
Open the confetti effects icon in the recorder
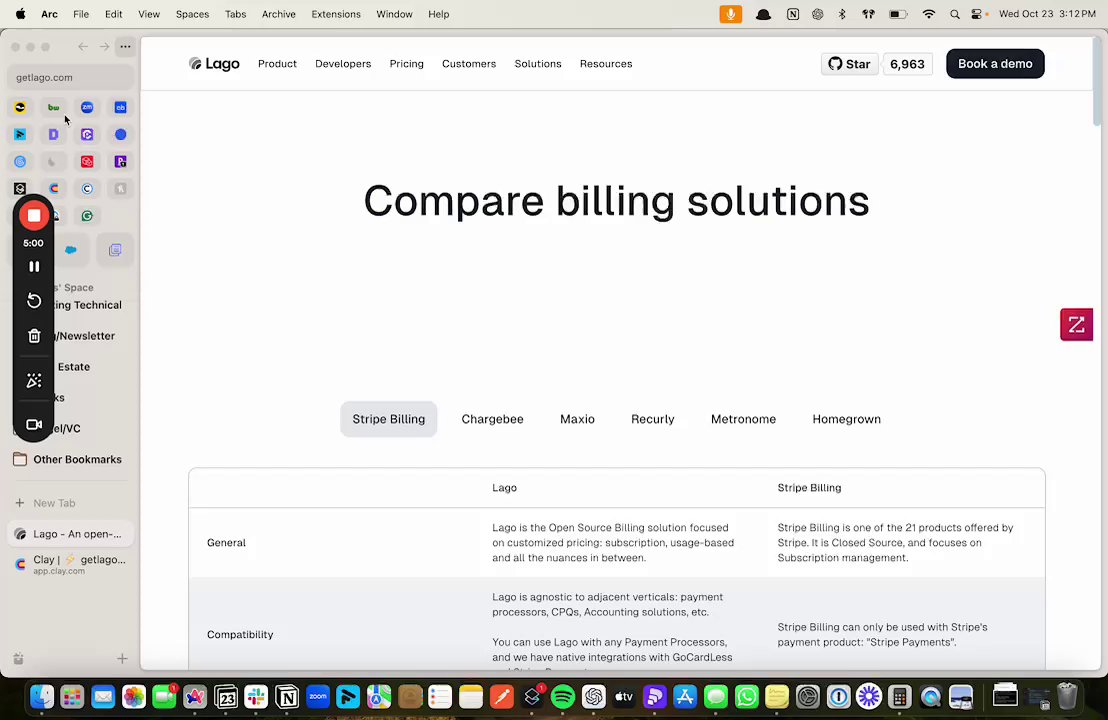tap(34, 381)
